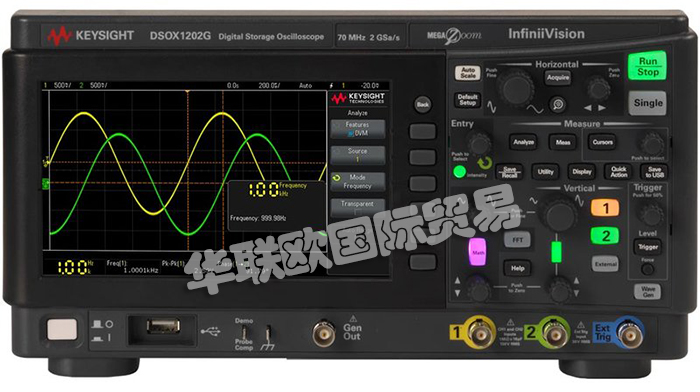Viewport: 700px width, 392px height.
Task: Open the Features DVM softkey item
Action: [x=358, y=129]
